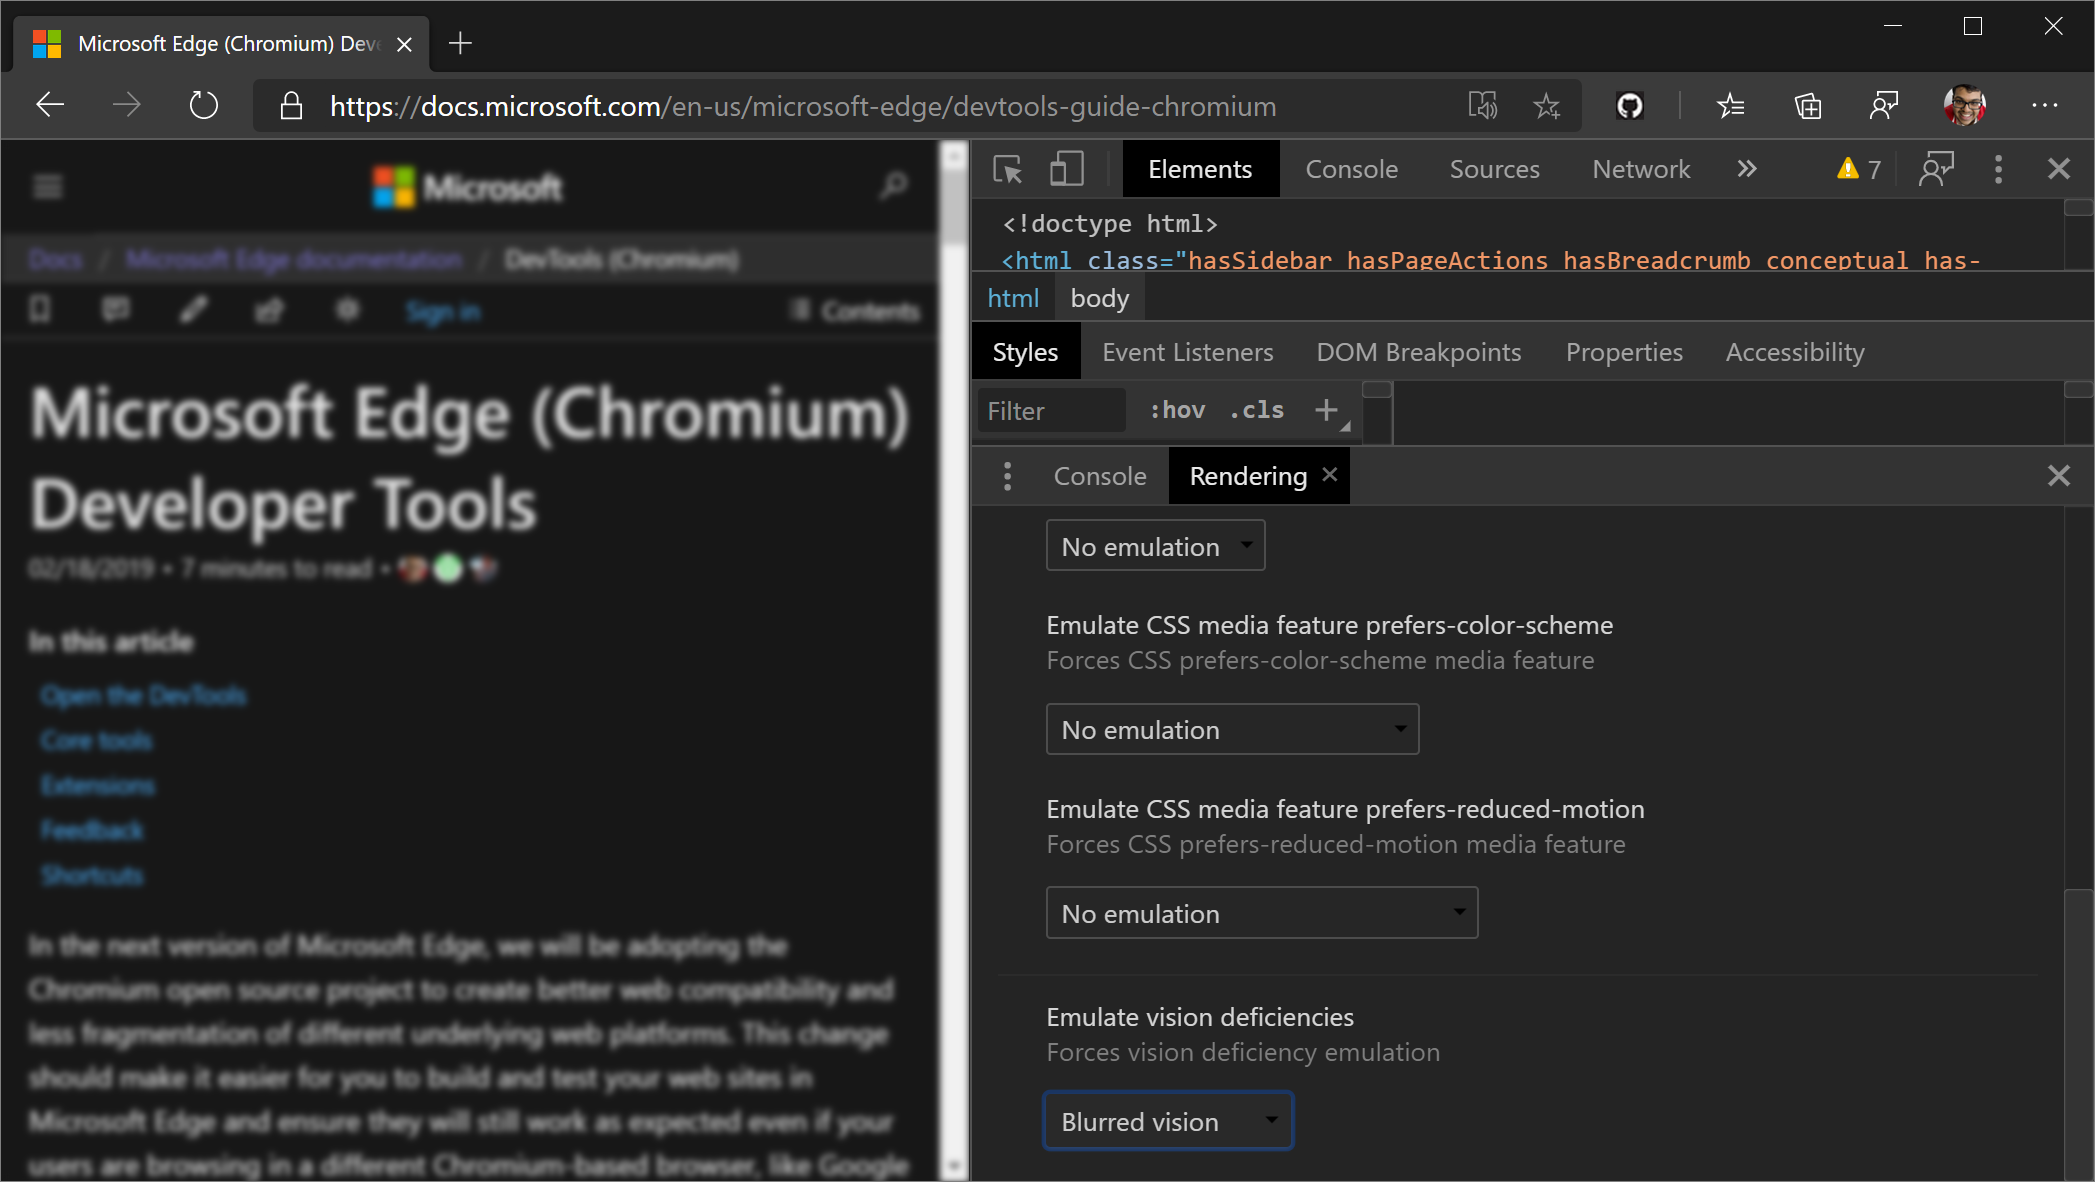
Task: Click the accessibility person icon in DevTools
Action: [1937, 170]
